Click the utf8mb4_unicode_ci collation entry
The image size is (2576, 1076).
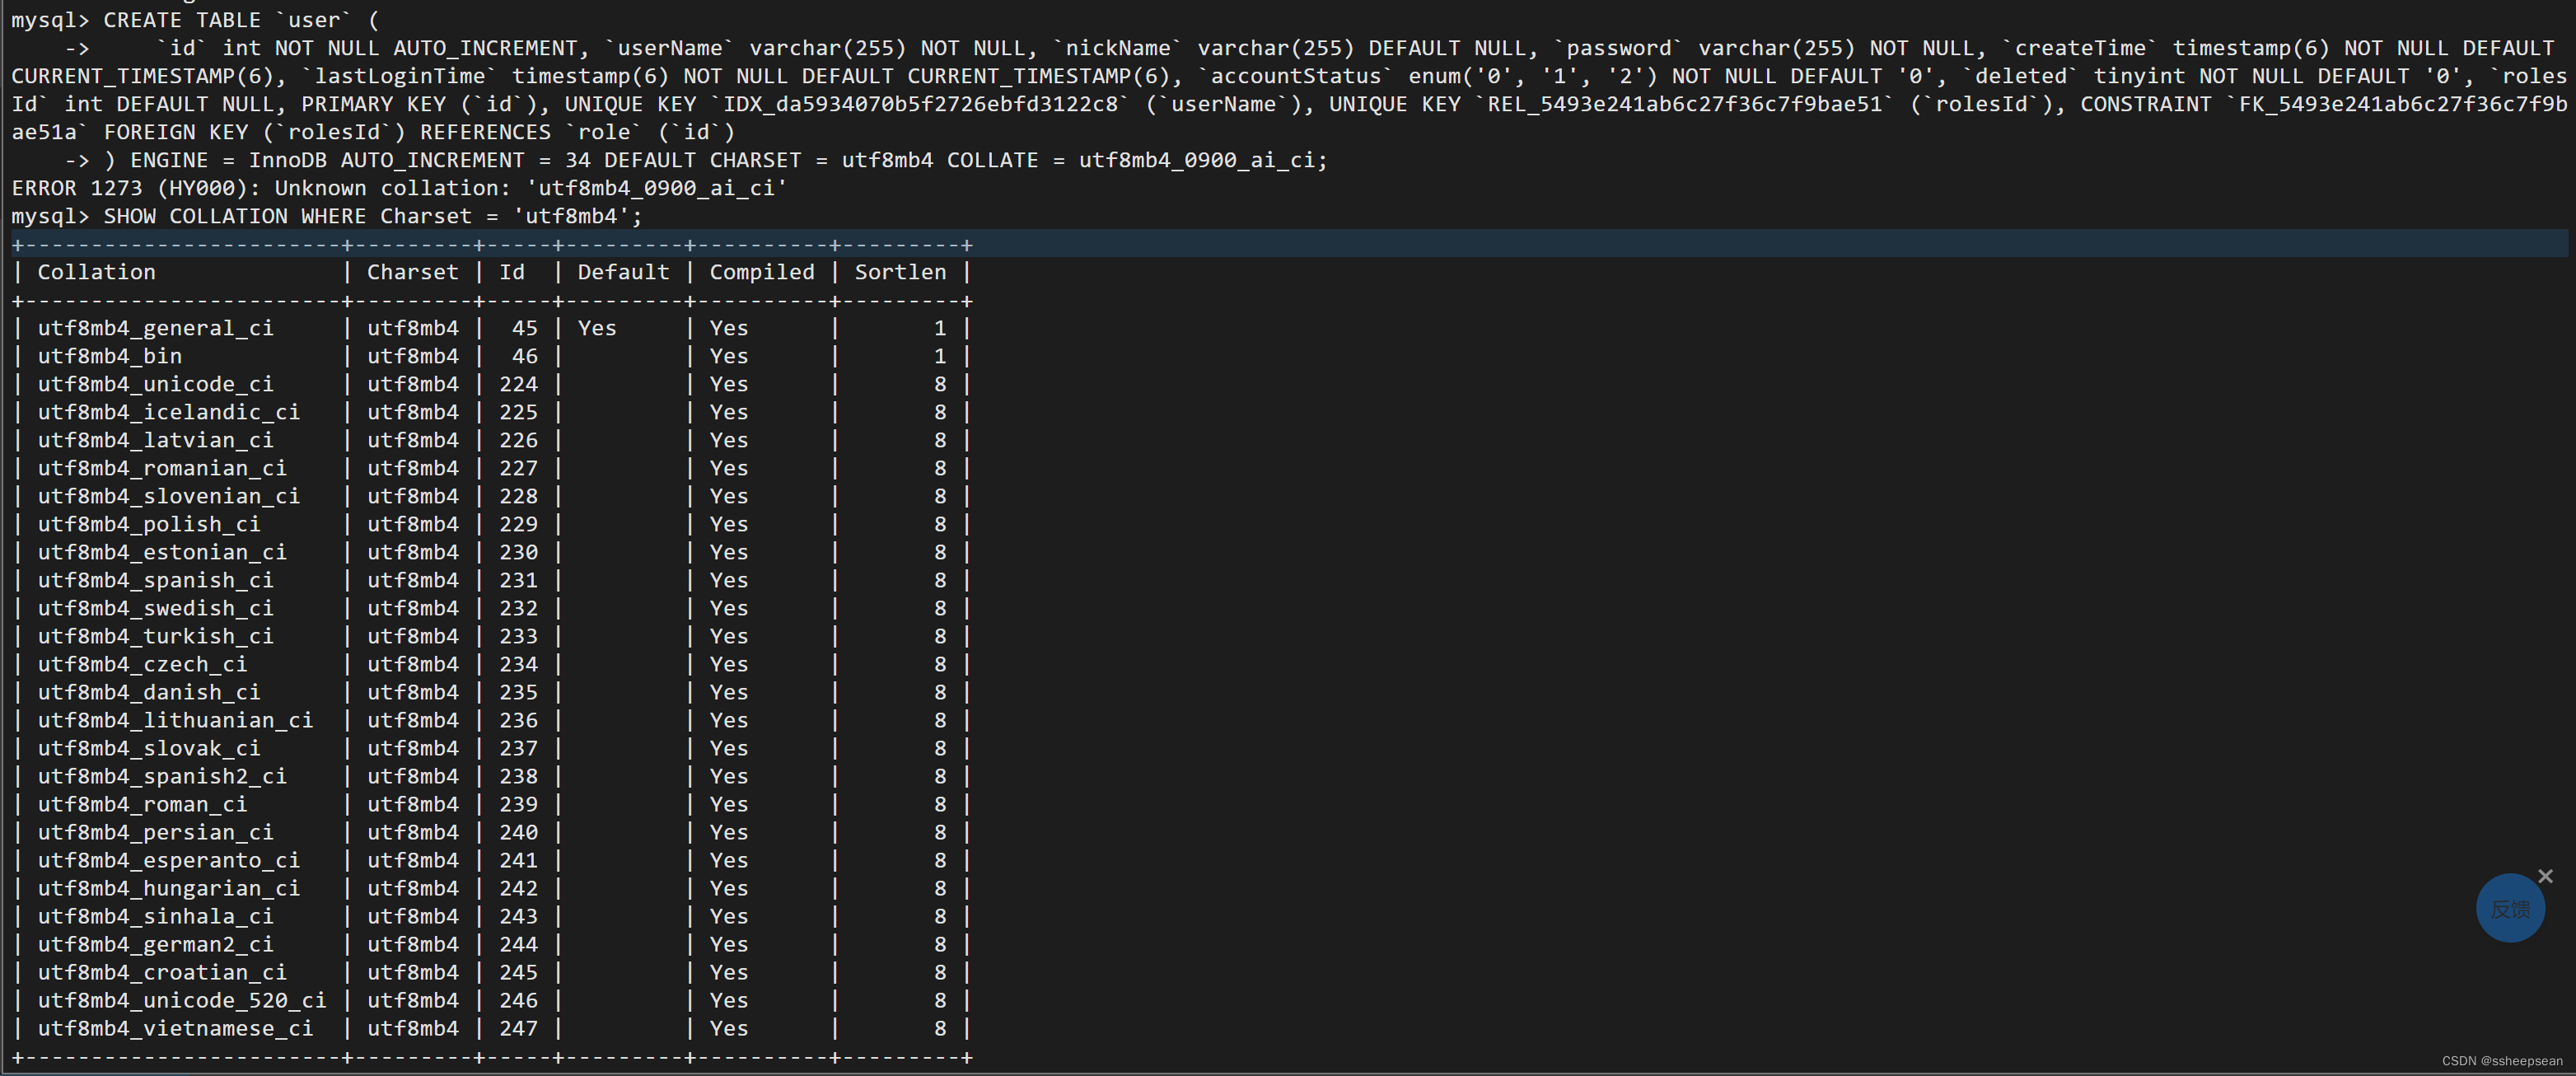[x=155, y=384]
